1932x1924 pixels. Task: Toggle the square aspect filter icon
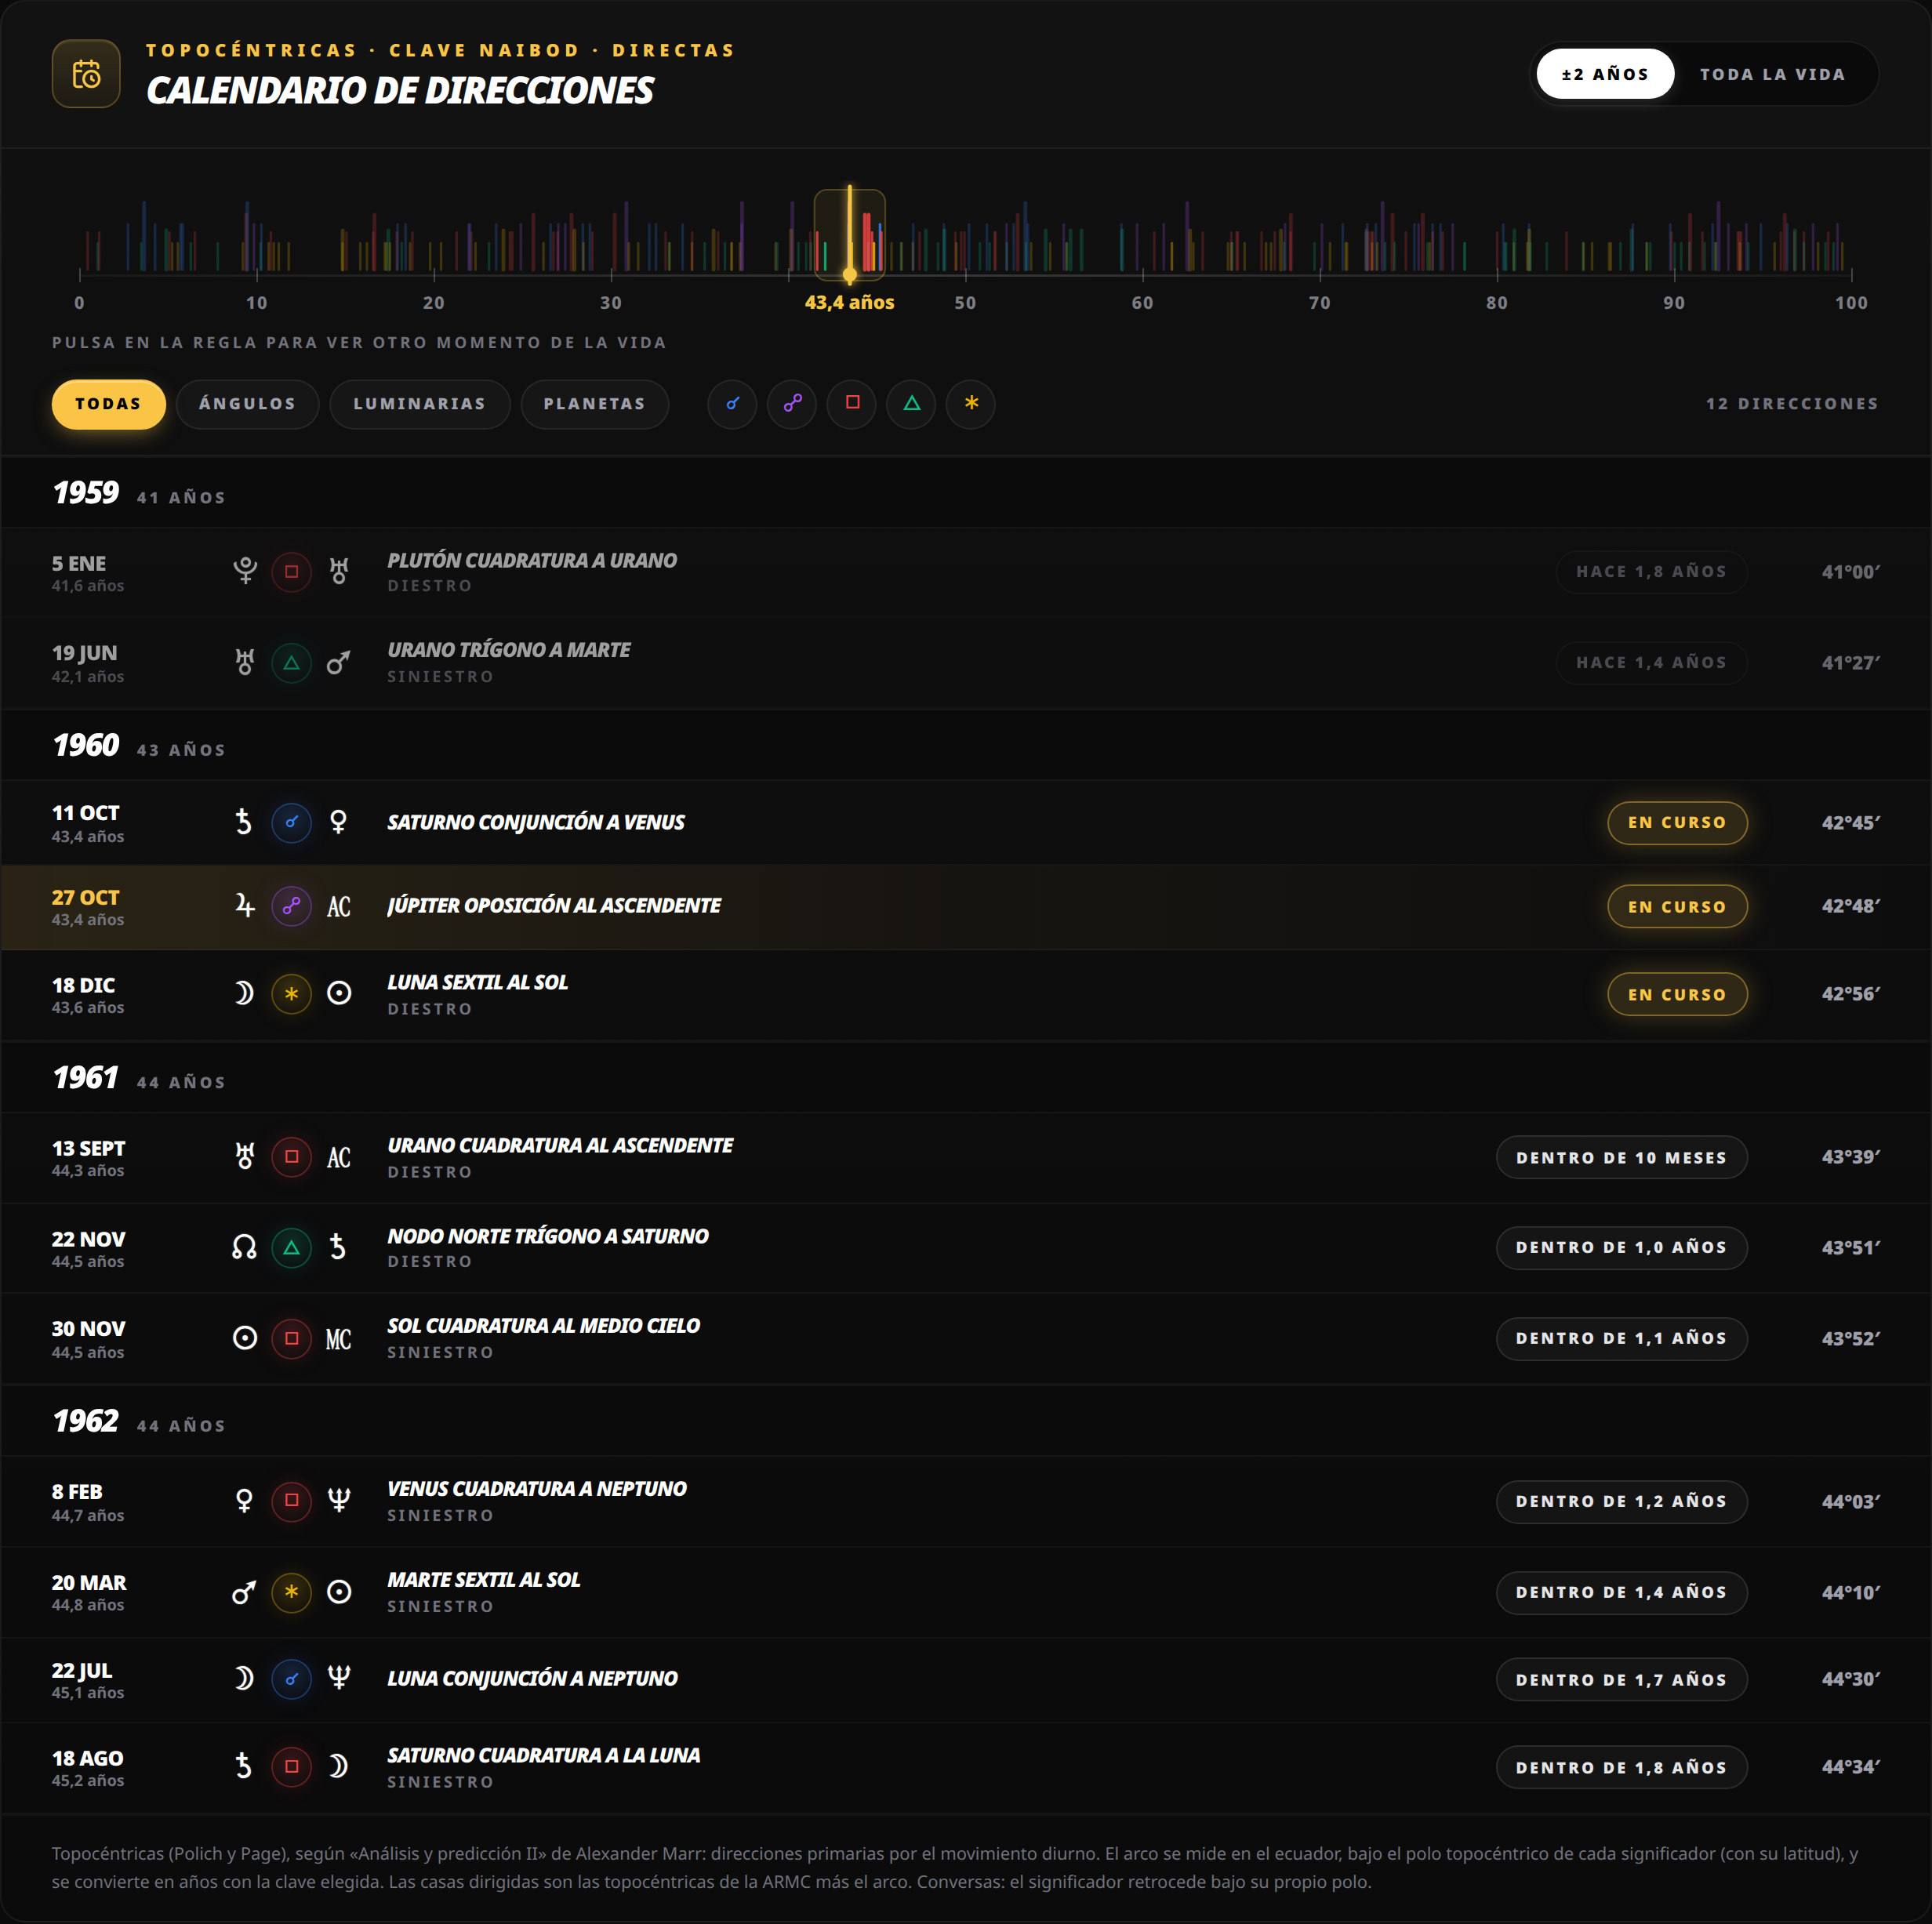click(852, 404)
